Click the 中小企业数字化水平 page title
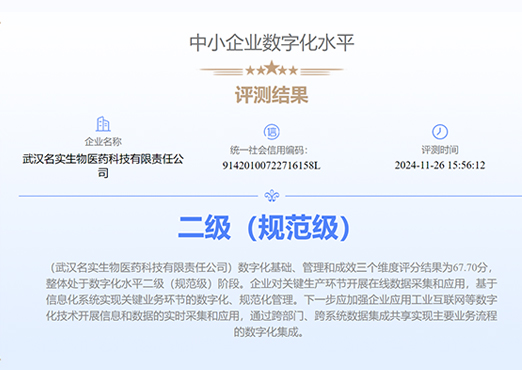Viewport: 522px width, 370px height. 272,43
